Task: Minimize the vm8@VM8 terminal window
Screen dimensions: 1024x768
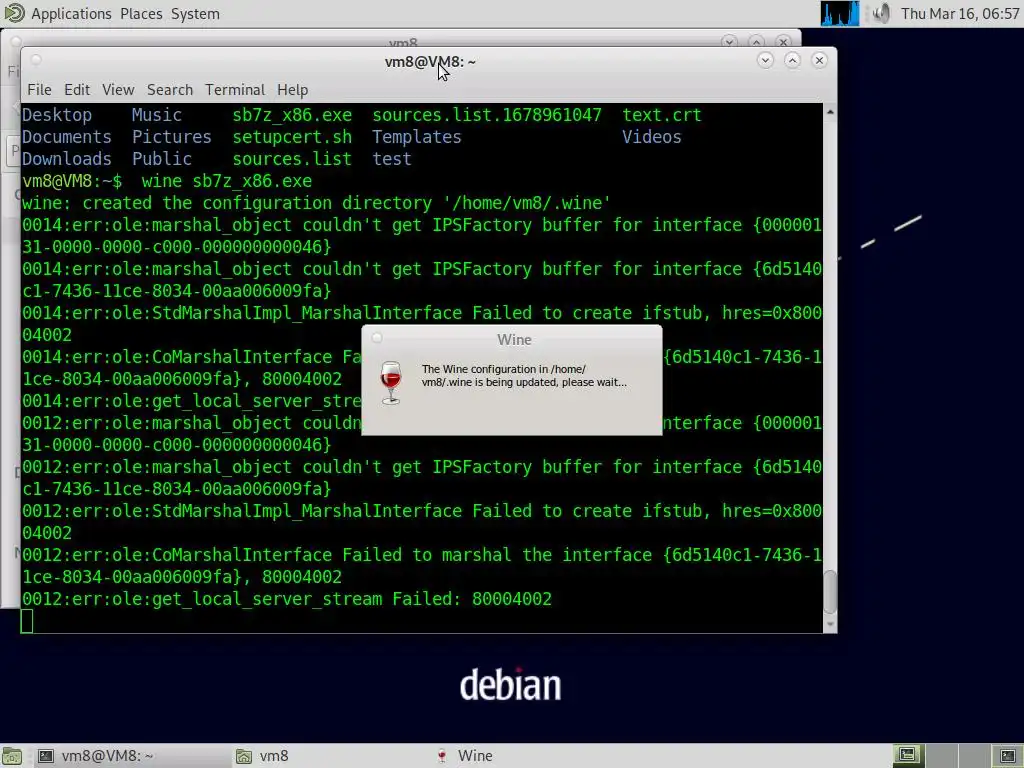Action: [765, 60]
